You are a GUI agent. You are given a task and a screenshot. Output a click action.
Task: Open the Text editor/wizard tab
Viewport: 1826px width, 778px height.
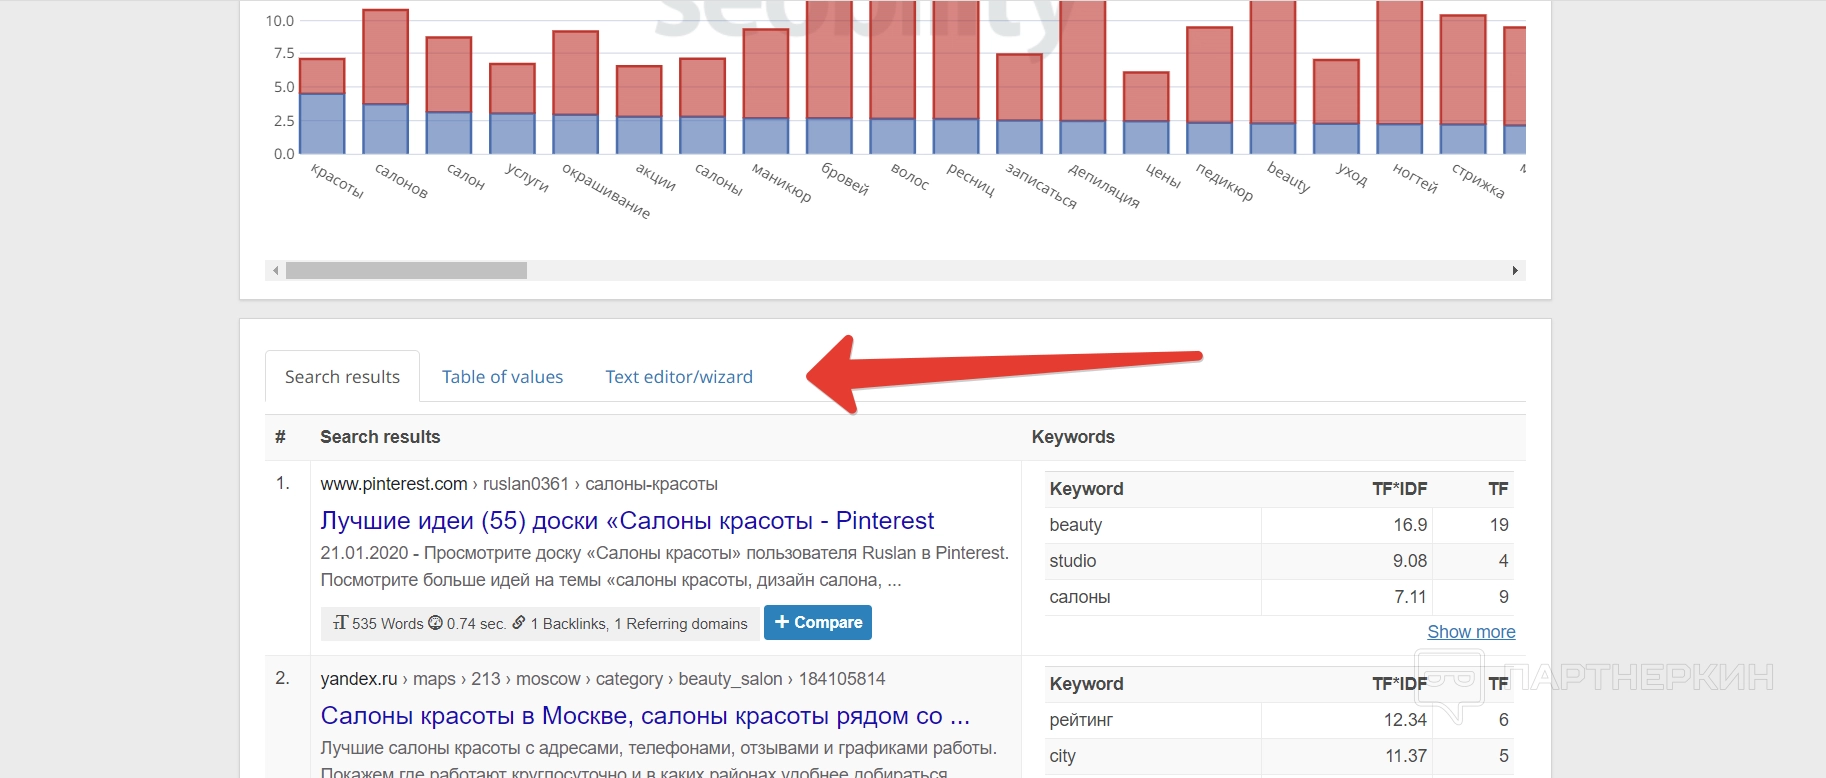[678, 377]
